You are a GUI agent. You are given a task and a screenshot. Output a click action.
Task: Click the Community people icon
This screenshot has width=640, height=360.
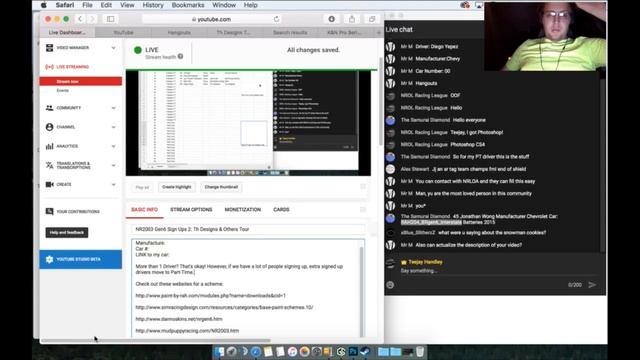49,108
